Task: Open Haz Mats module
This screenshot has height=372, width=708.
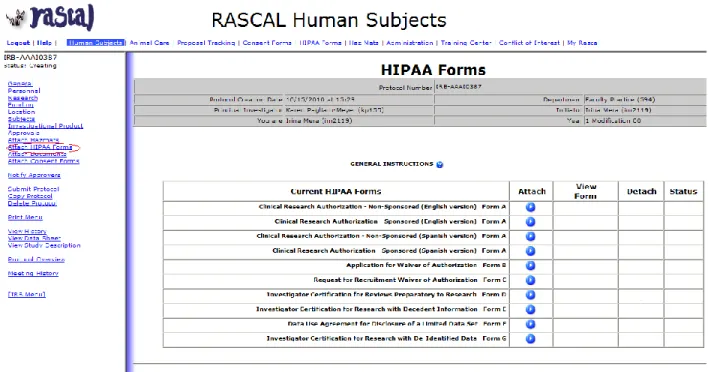Action: 363,43
